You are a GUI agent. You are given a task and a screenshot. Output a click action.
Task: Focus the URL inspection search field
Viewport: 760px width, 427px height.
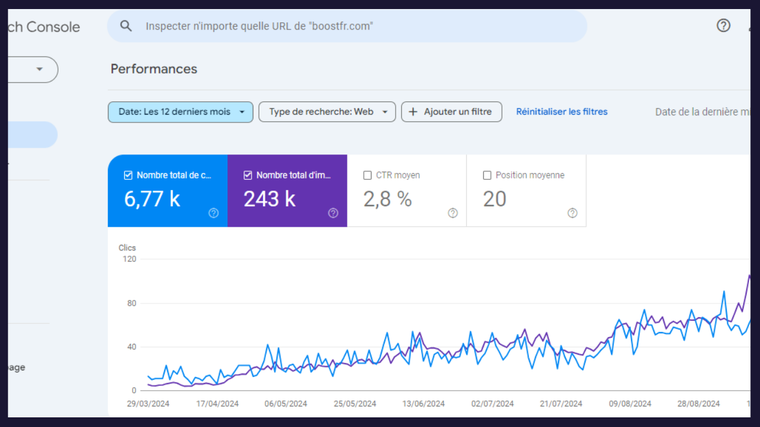pos(350,26)
